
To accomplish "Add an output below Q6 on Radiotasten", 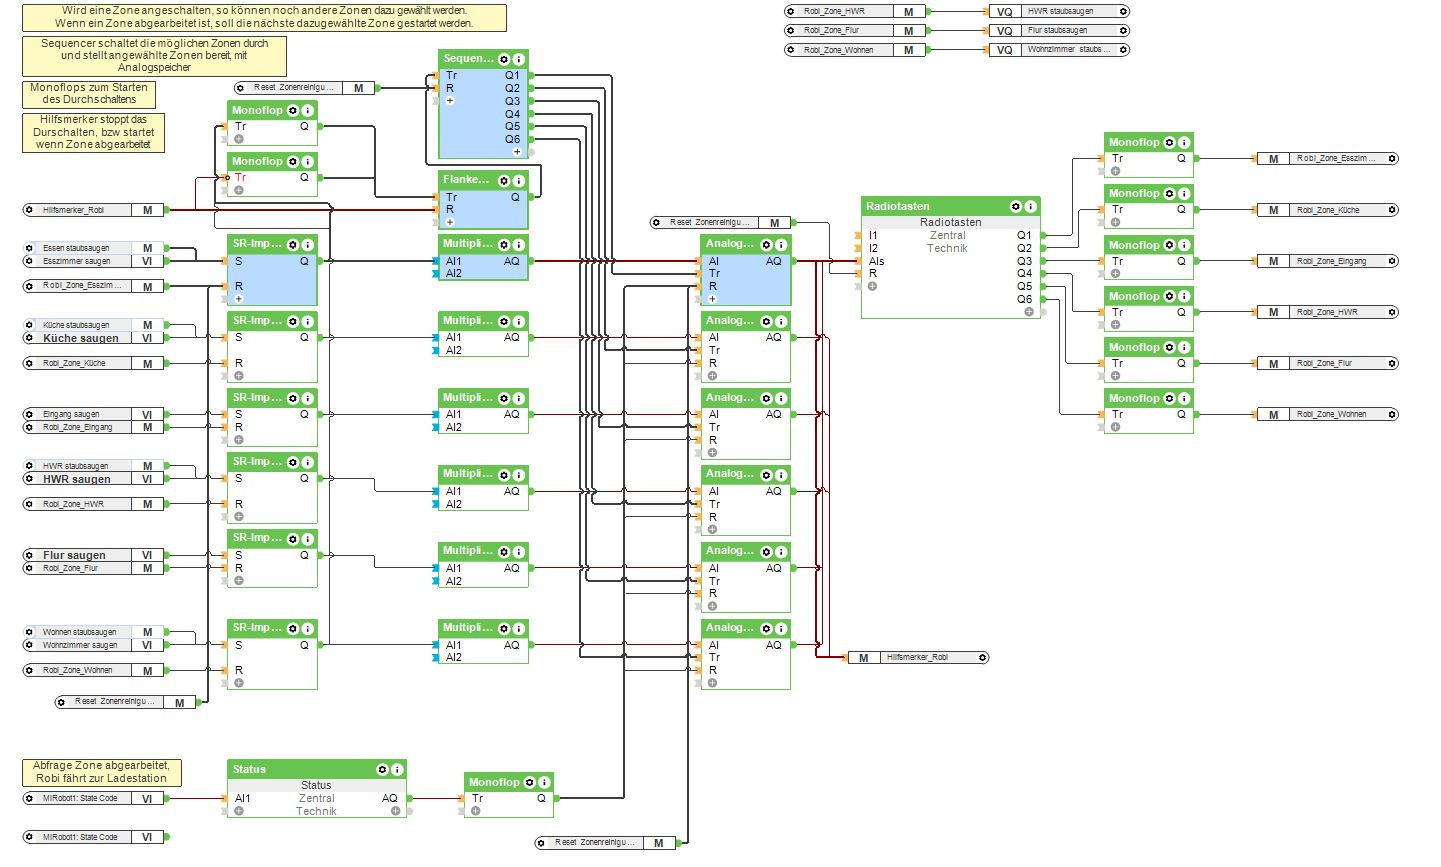I will pyautogui.click(x=1029, y=312).
